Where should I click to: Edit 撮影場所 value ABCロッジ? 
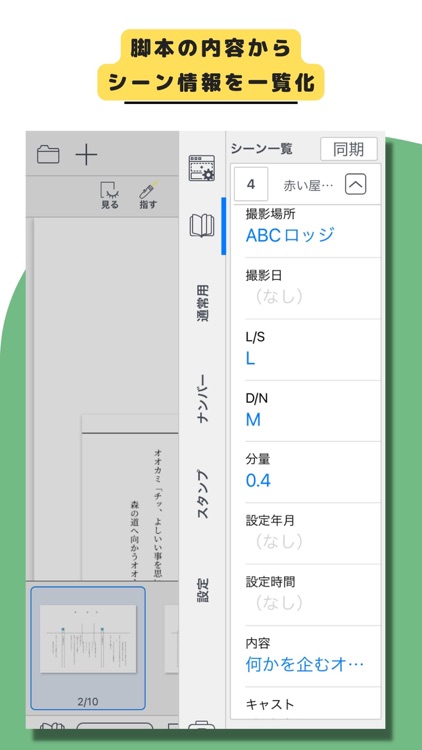pyautogui.click(x=290, y=235)
